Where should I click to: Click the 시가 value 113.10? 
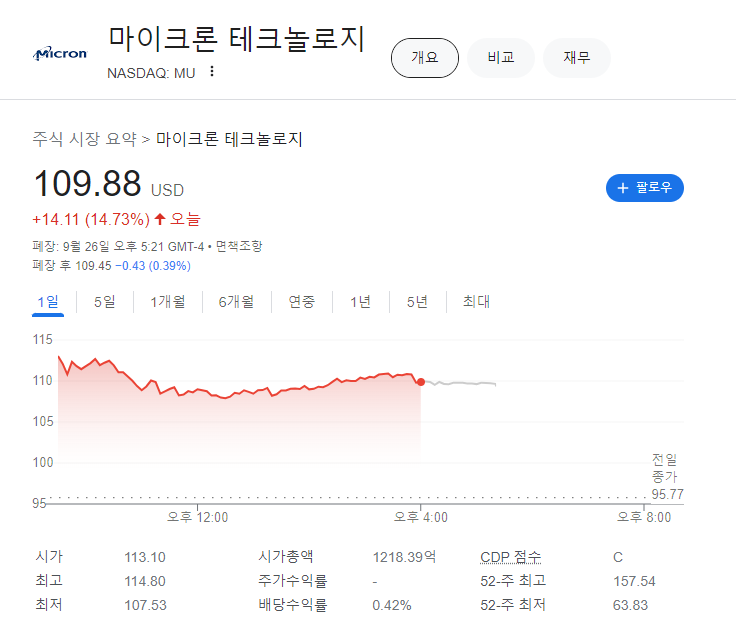tap(145, 557)
